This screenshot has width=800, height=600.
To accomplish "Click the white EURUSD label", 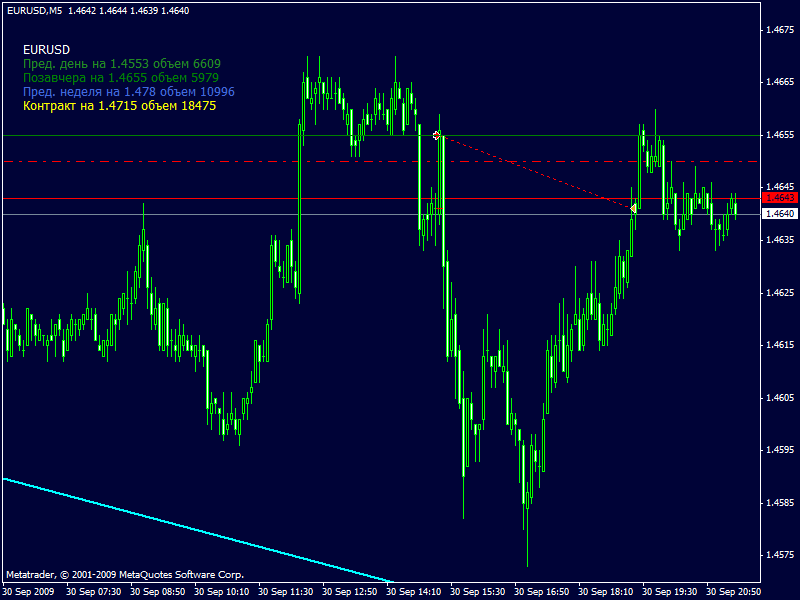I will coord(46,49).
